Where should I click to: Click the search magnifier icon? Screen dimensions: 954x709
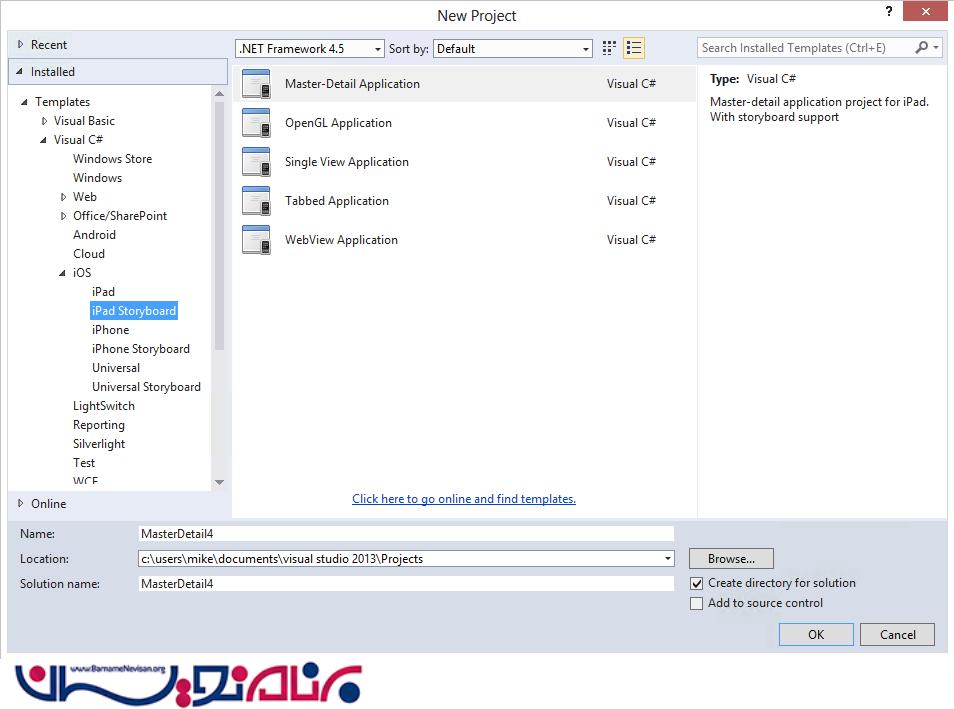coord(922,47)
